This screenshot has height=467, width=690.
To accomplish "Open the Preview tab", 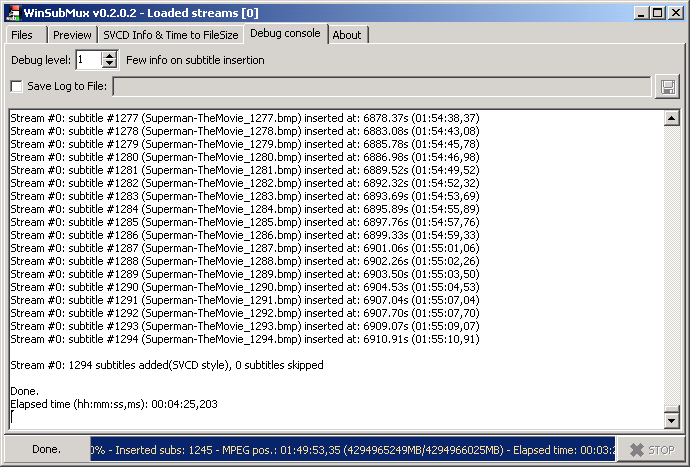I will (x=72, y=35).
